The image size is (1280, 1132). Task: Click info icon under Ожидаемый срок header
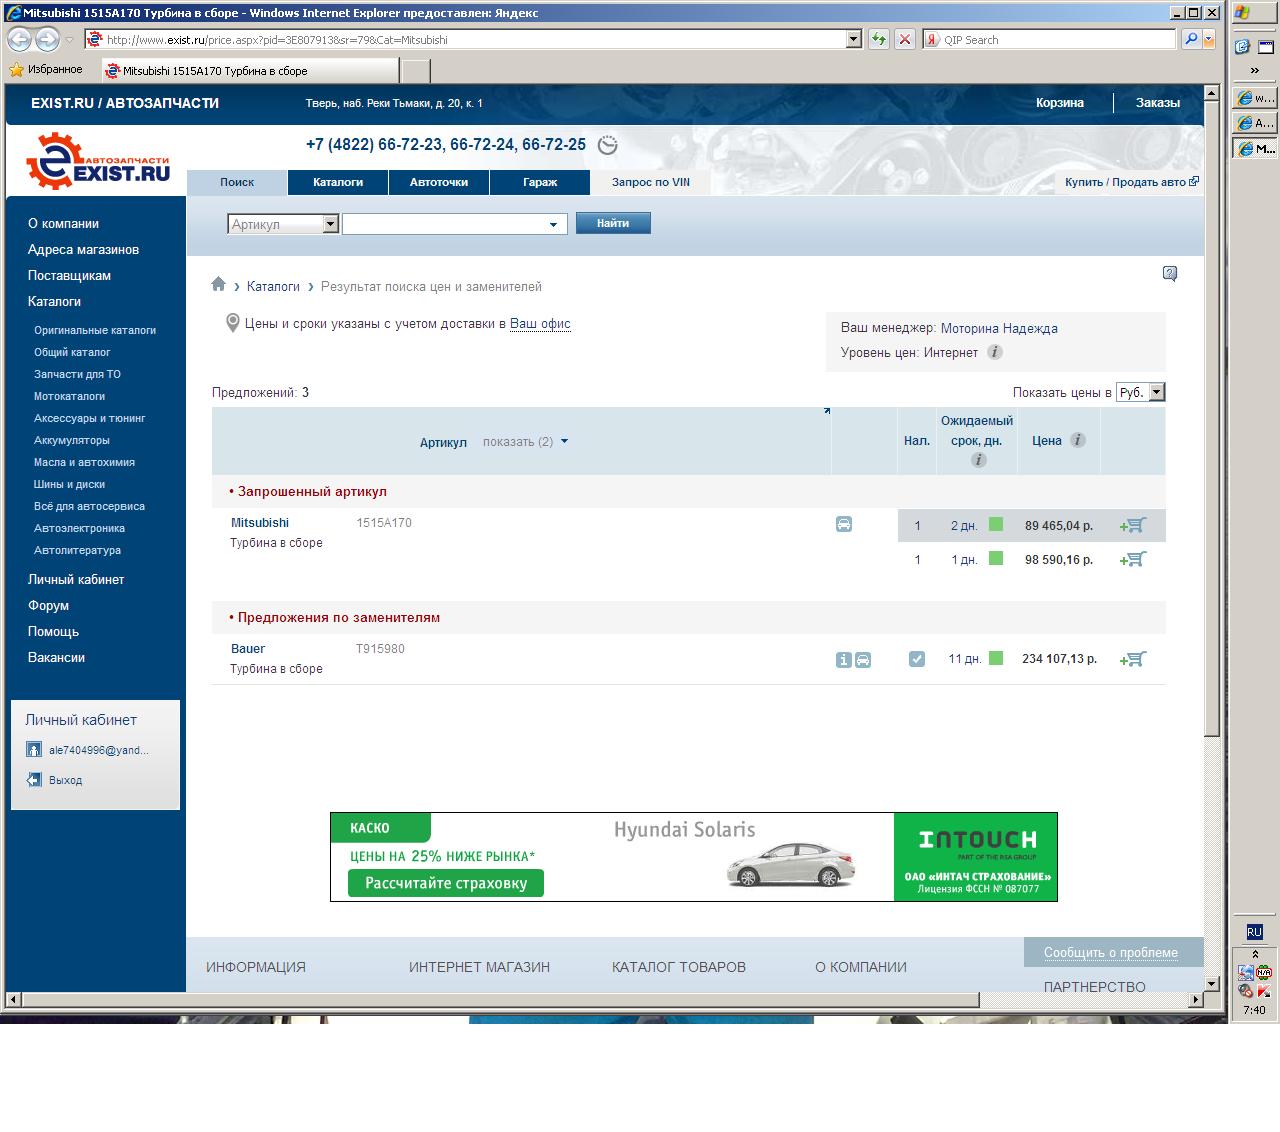coord(978,460)
